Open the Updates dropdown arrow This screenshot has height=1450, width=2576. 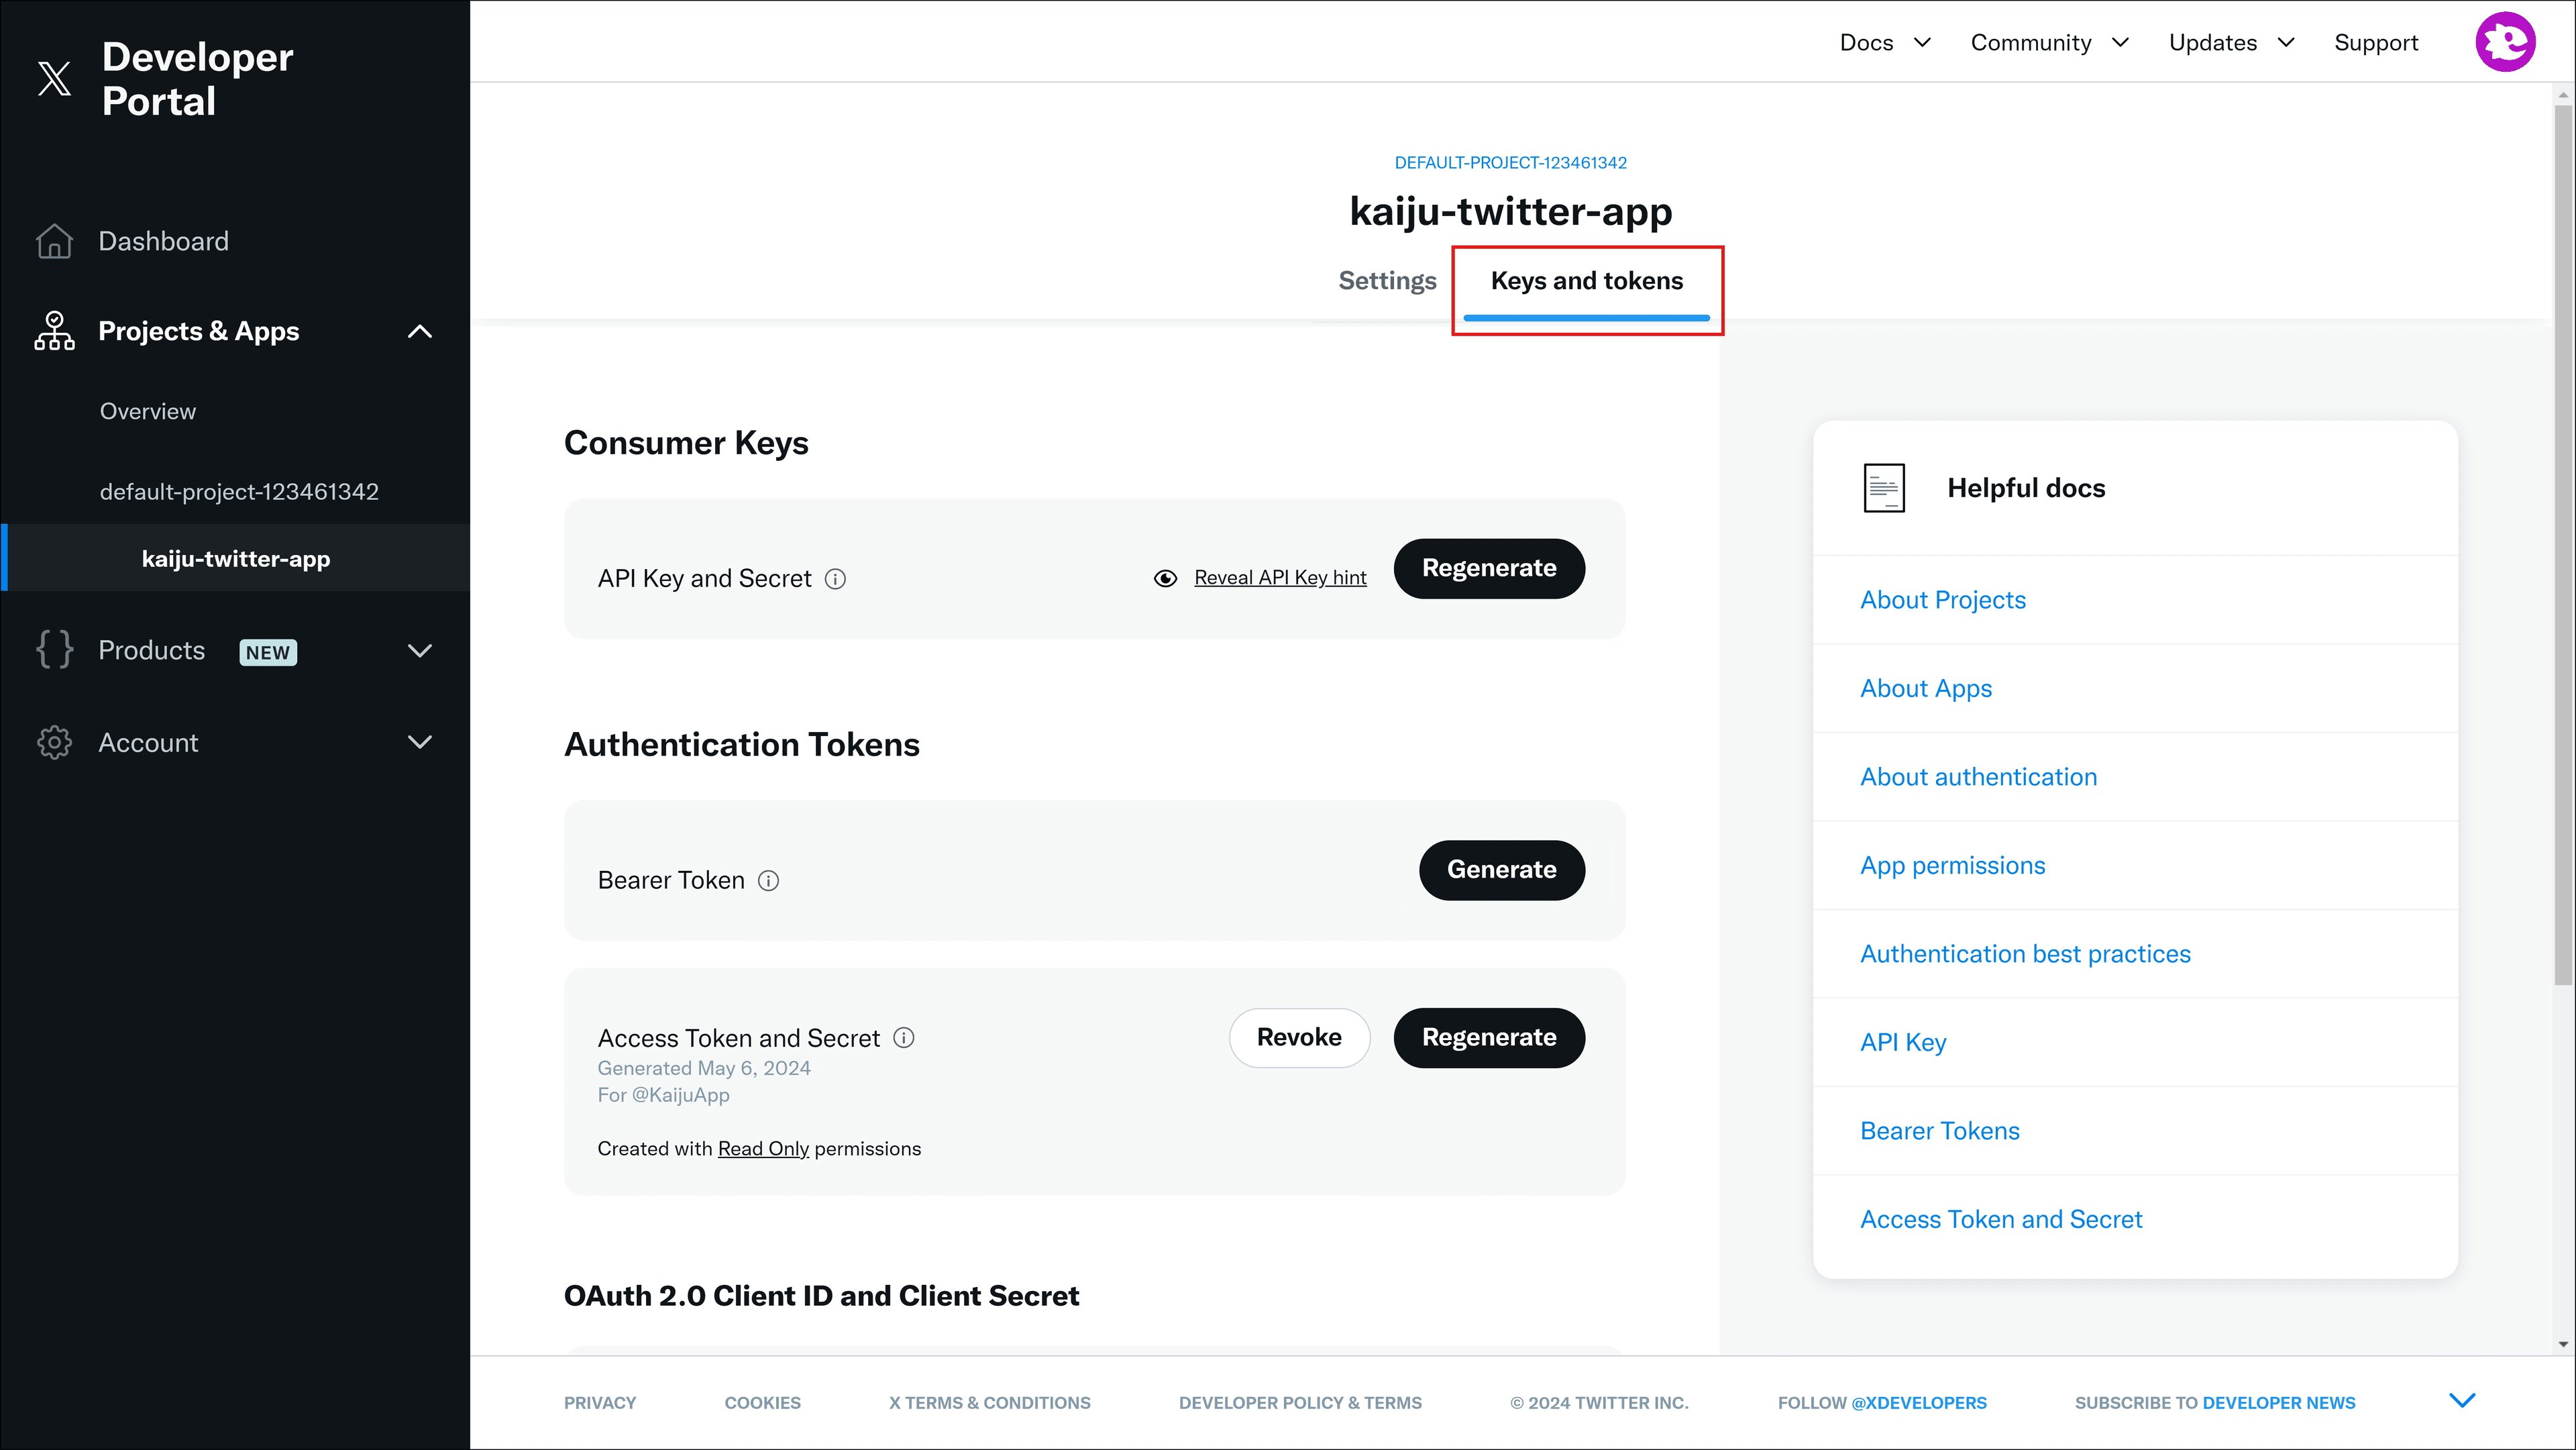coord(2286,42)
